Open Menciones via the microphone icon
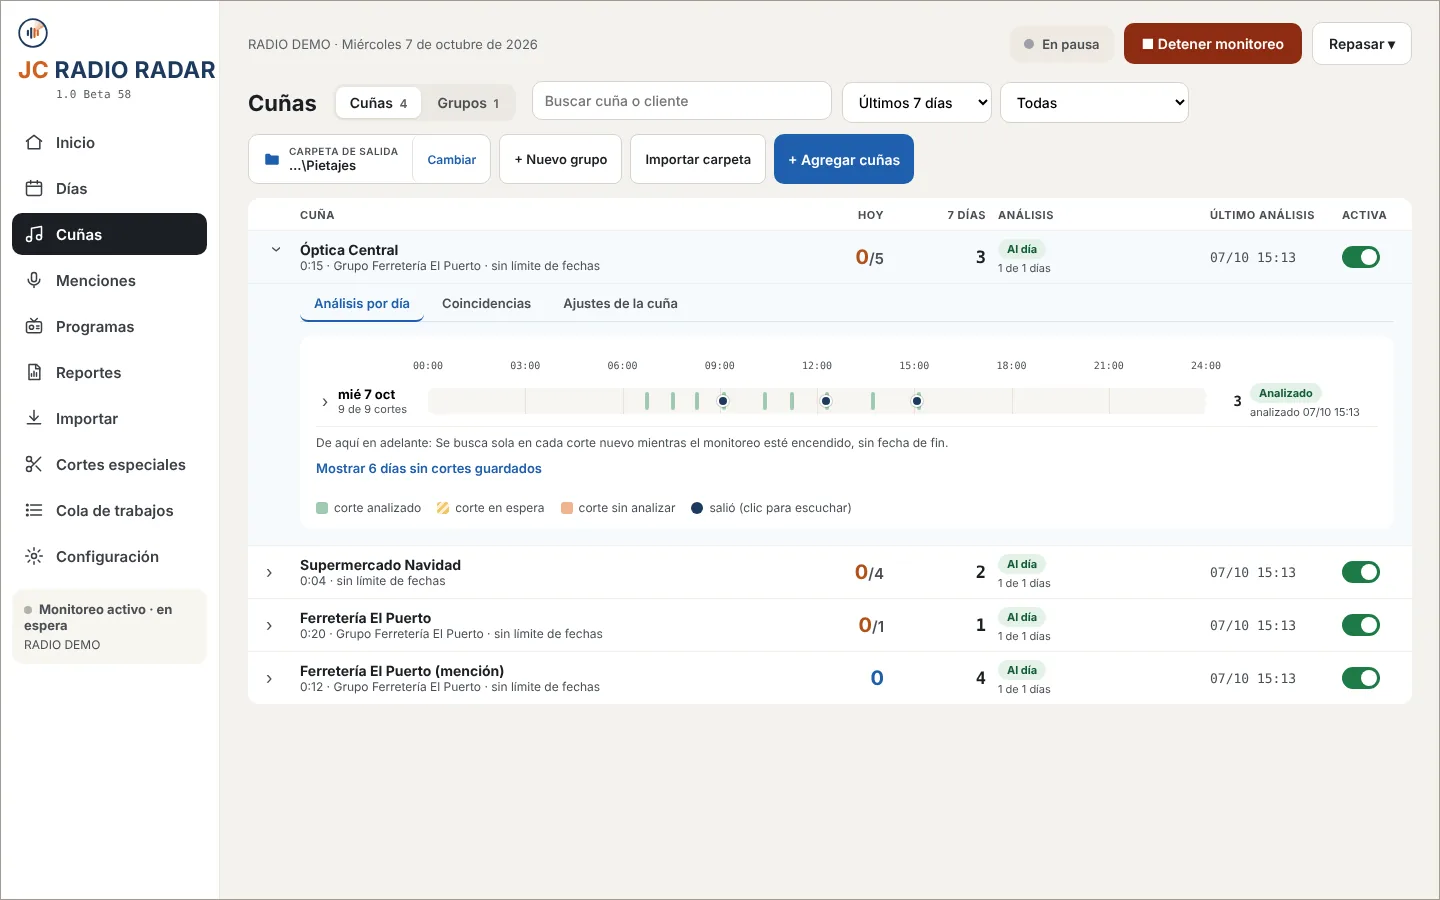The image size is (1440, 900). click(x=34, y=281)
